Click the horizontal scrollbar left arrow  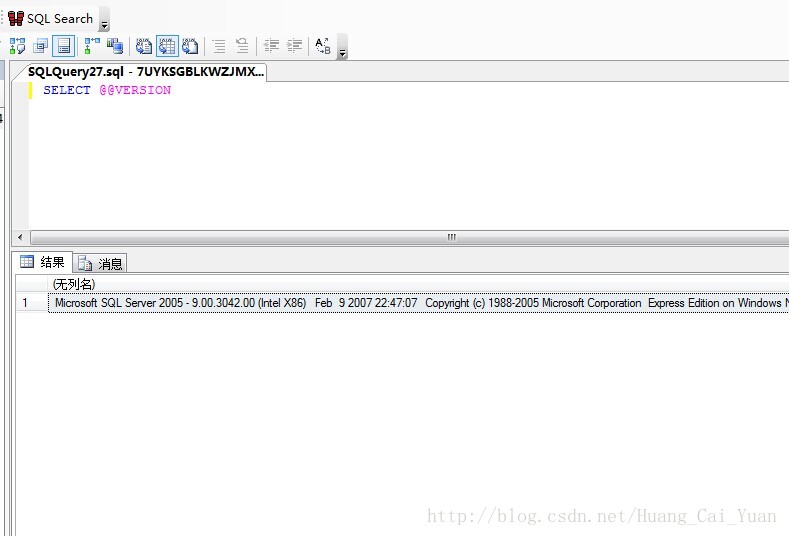point(20,237)
